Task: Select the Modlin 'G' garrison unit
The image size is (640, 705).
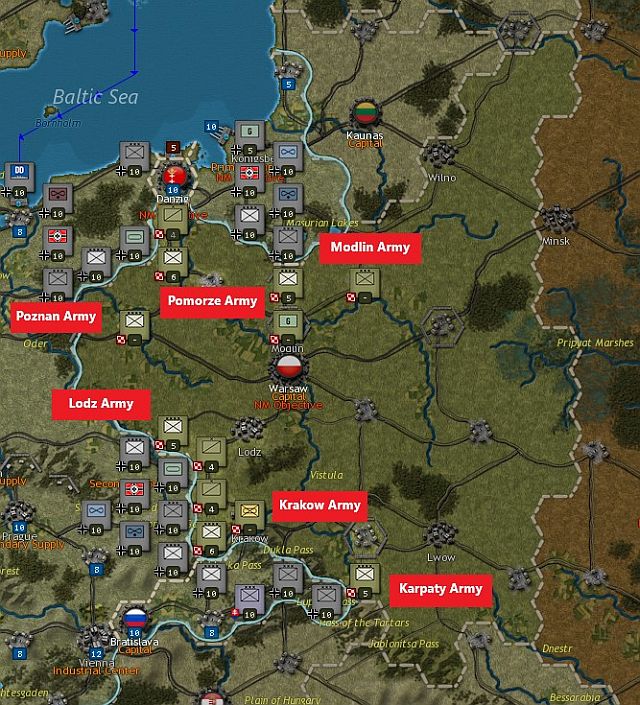Action: [x=288, y=325]
